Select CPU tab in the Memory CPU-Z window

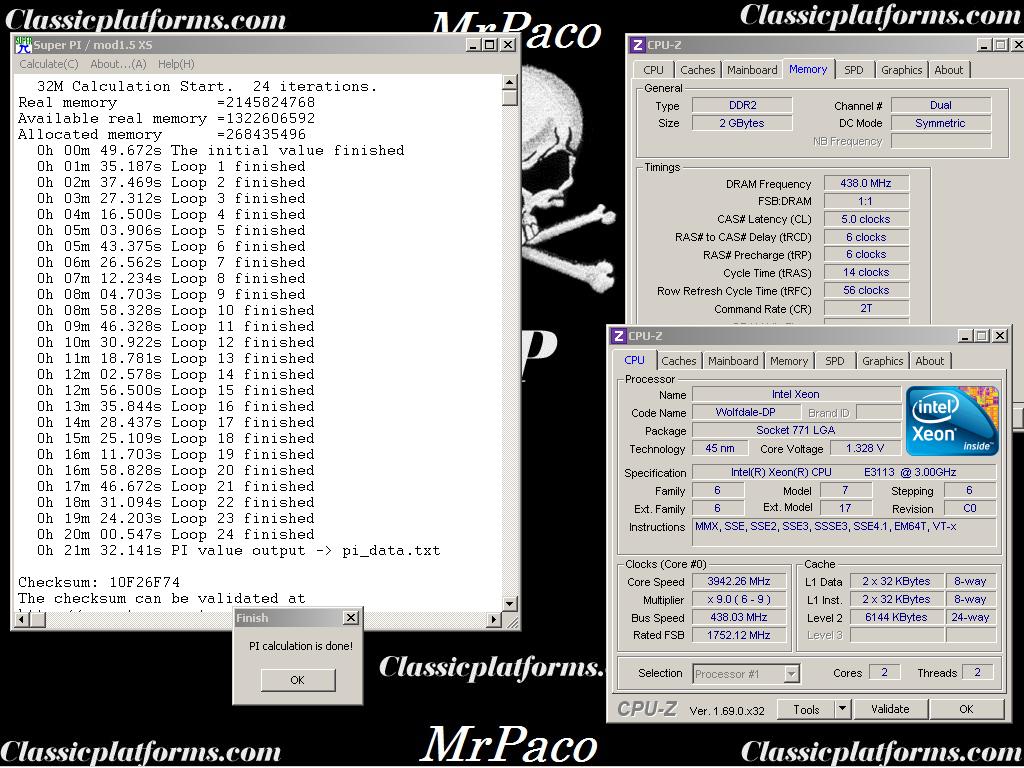653,70
